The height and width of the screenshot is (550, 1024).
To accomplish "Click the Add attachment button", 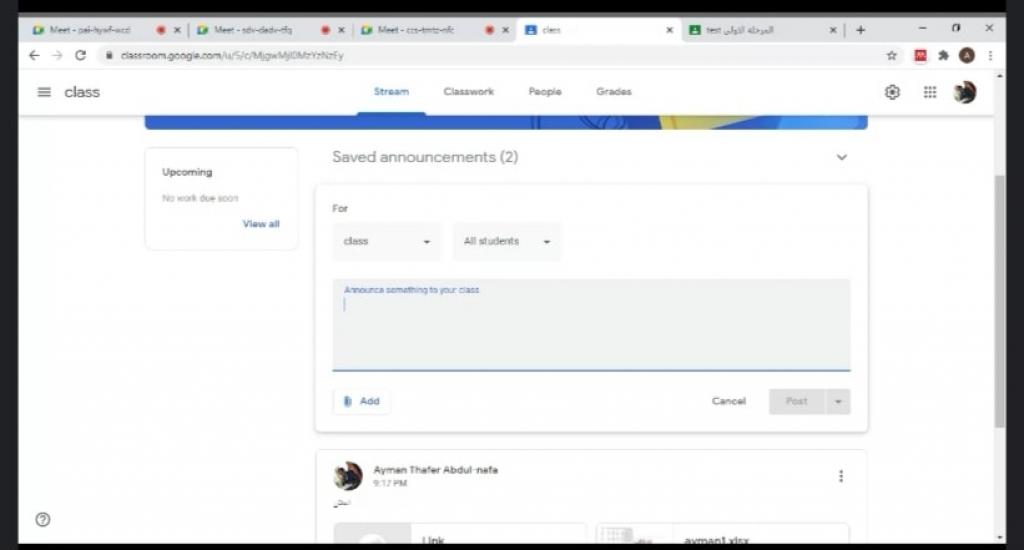I will click(361, 402).
